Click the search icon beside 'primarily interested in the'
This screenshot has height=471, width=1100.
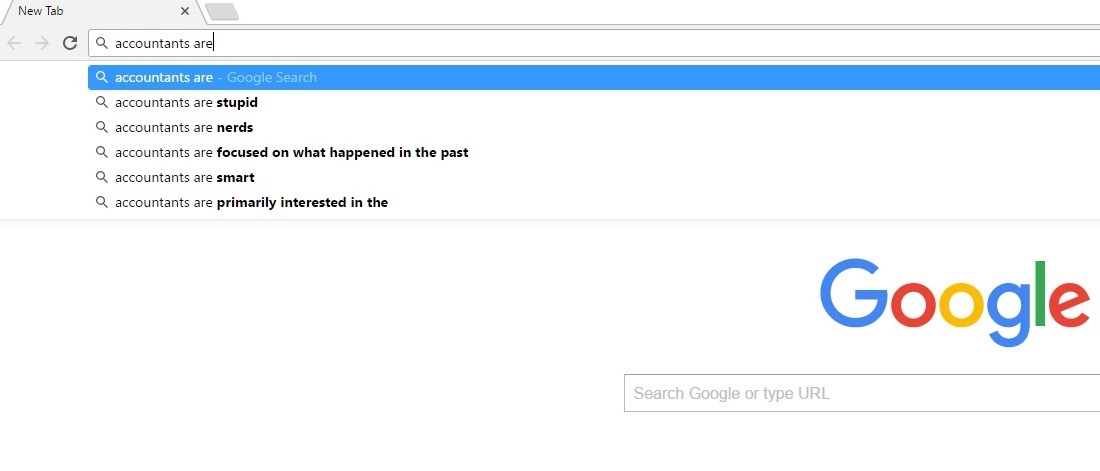pos(102,203)
